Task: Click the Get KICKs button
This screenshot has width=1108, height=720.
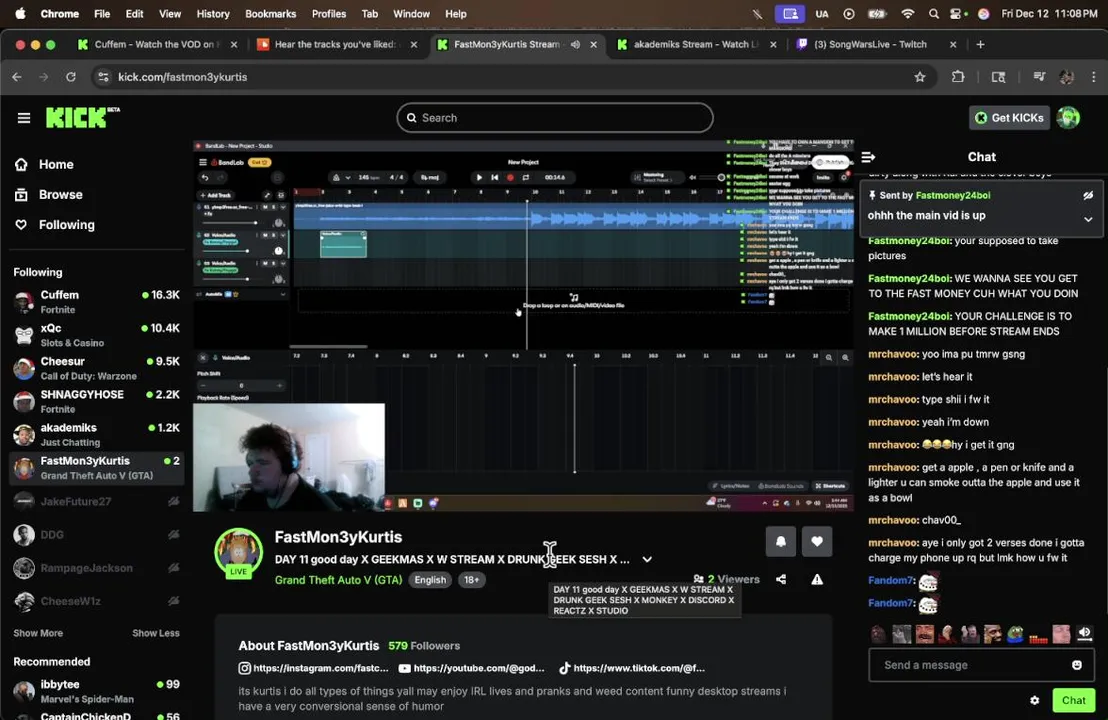Action: pos(1008,118)
